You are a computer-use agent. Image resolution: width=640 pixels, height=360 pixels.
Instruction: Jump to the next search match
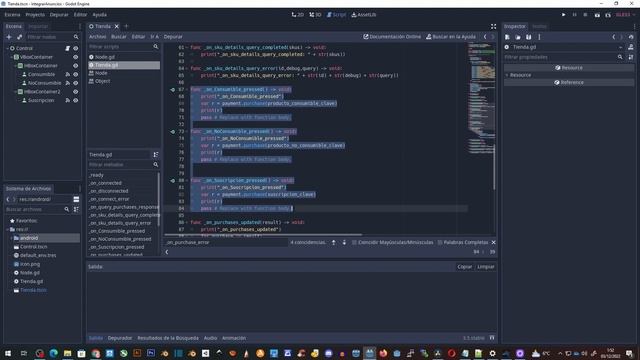[x=344, y=242]
